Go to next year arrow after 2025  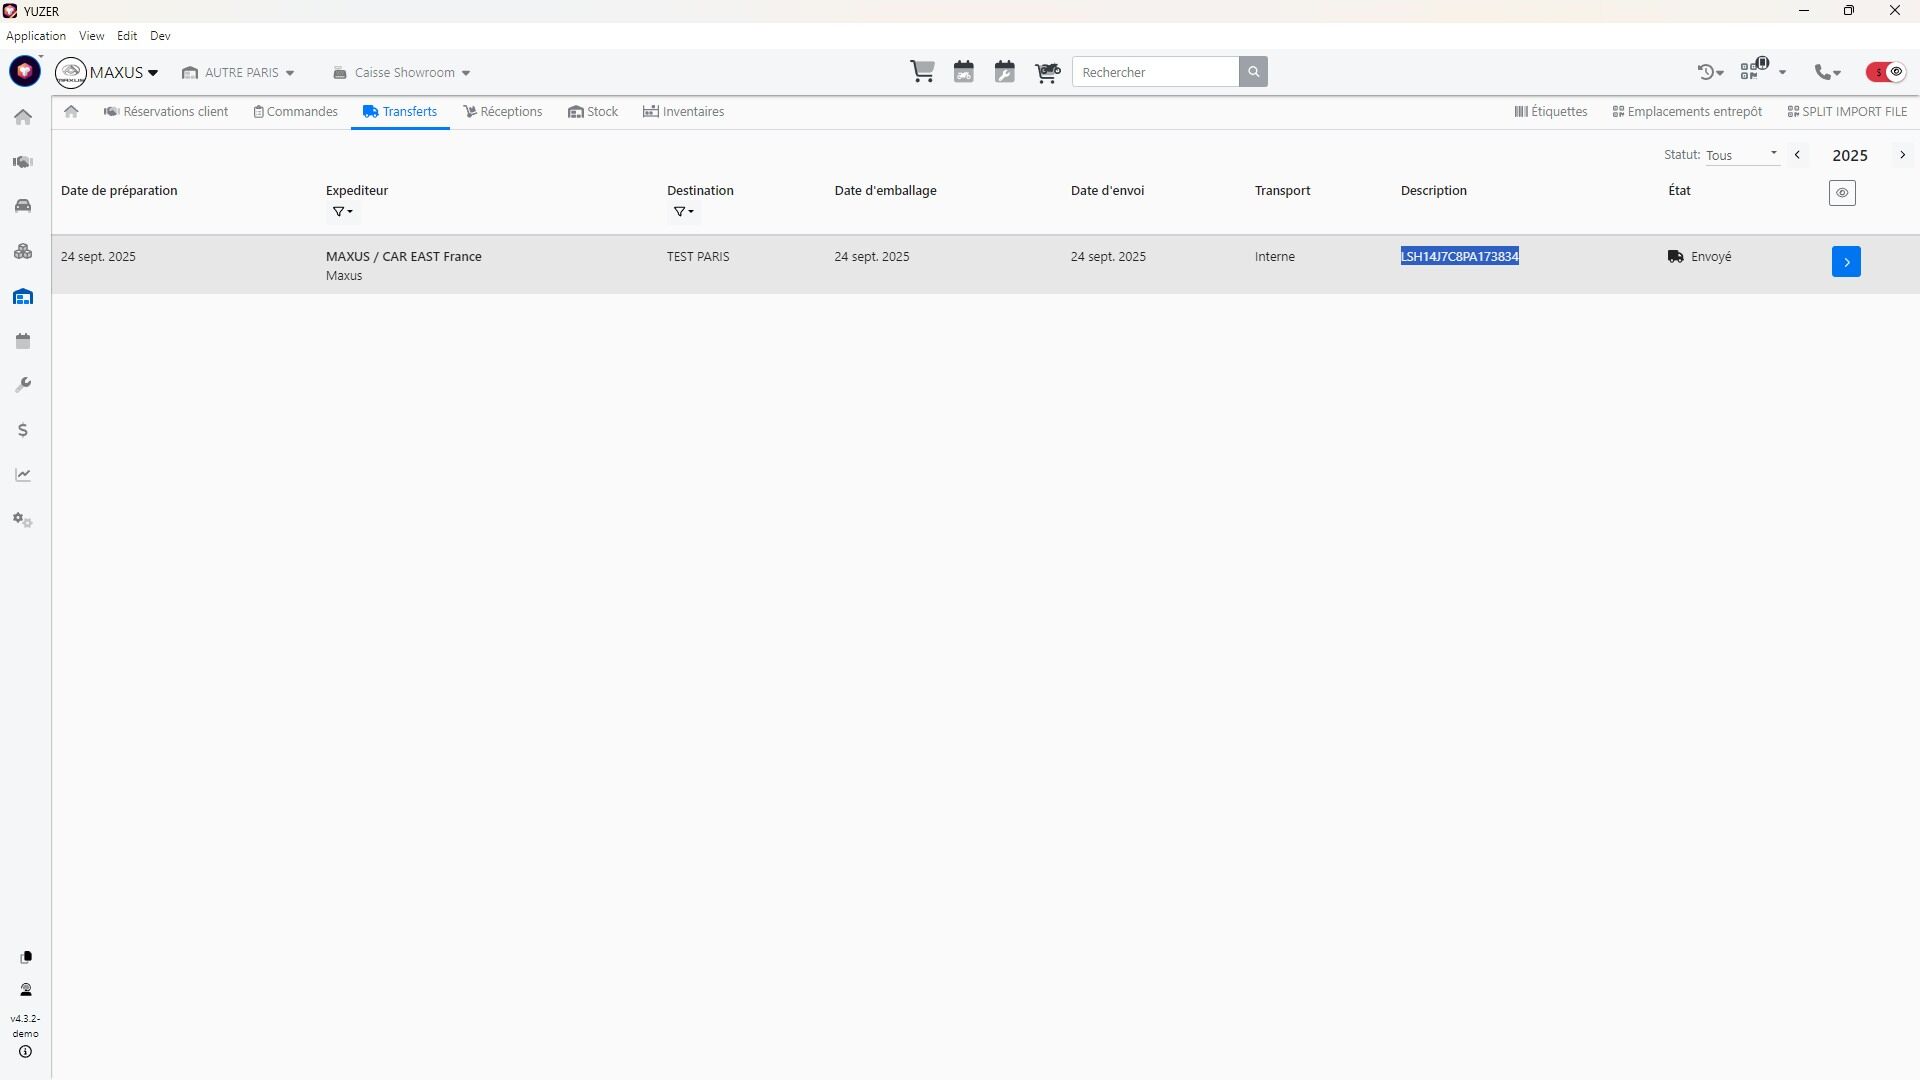[1902, 155]
